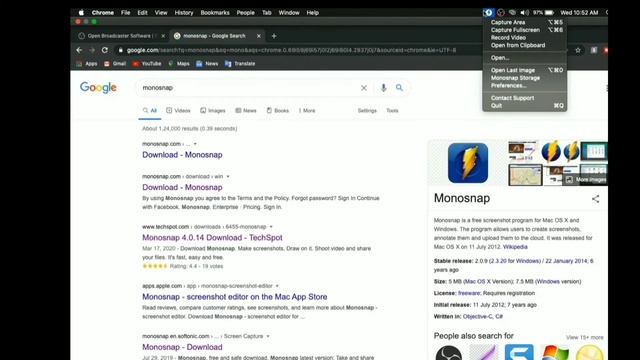Open Monosnap Preferences...
The width and height of the screenshot is (640, 360).
tap(524, 86)
